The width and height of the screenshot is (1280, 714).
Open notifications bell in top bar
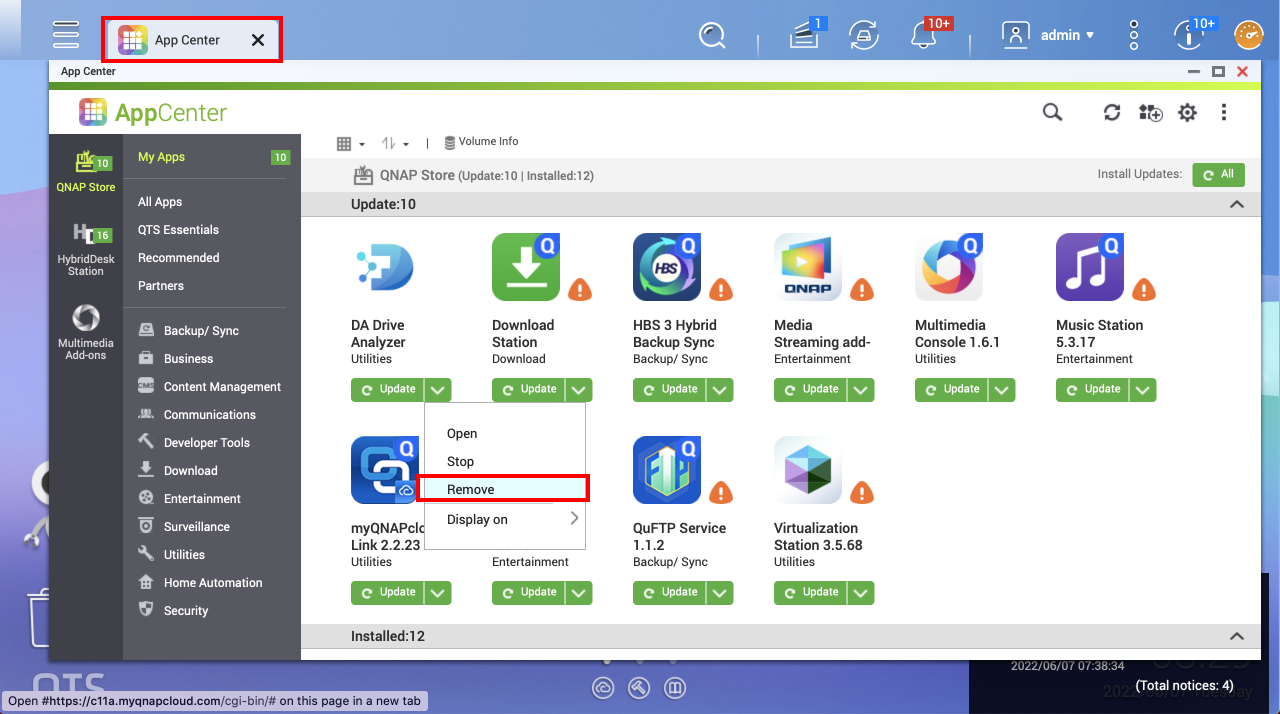[x=924, y=36]
